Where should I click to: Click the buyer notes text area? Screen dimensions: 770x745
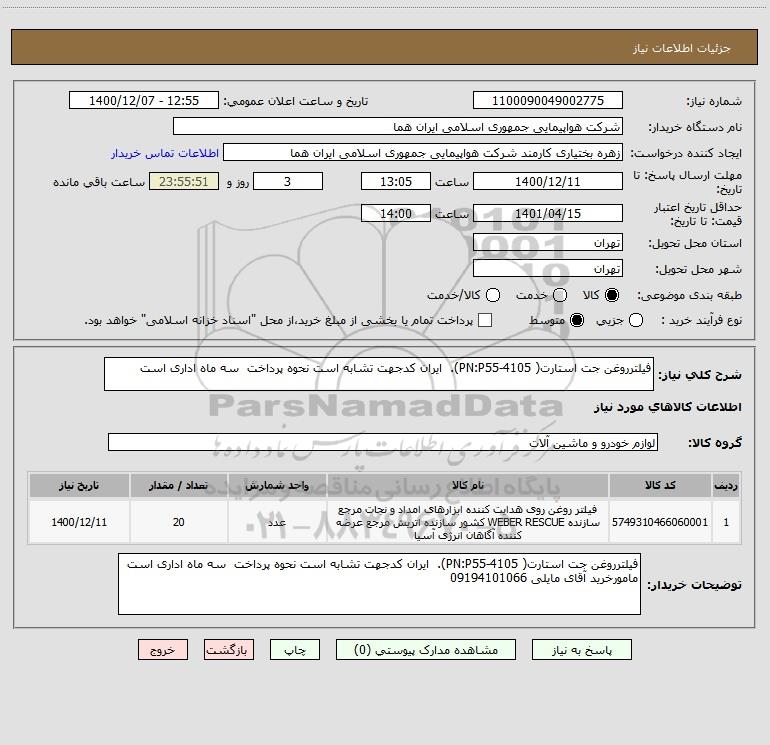point(380,584)
